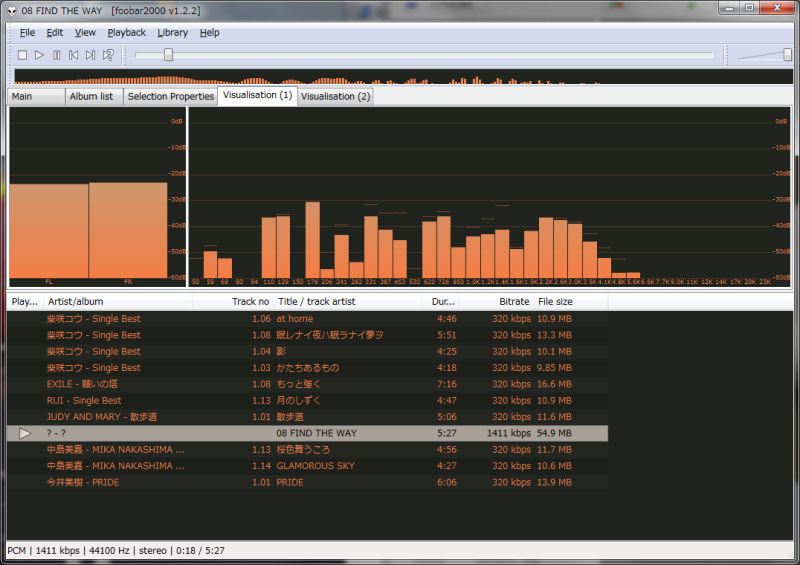Open the Playback menu
This screenshot has width=800, height=565.
[x=127, y=33]
